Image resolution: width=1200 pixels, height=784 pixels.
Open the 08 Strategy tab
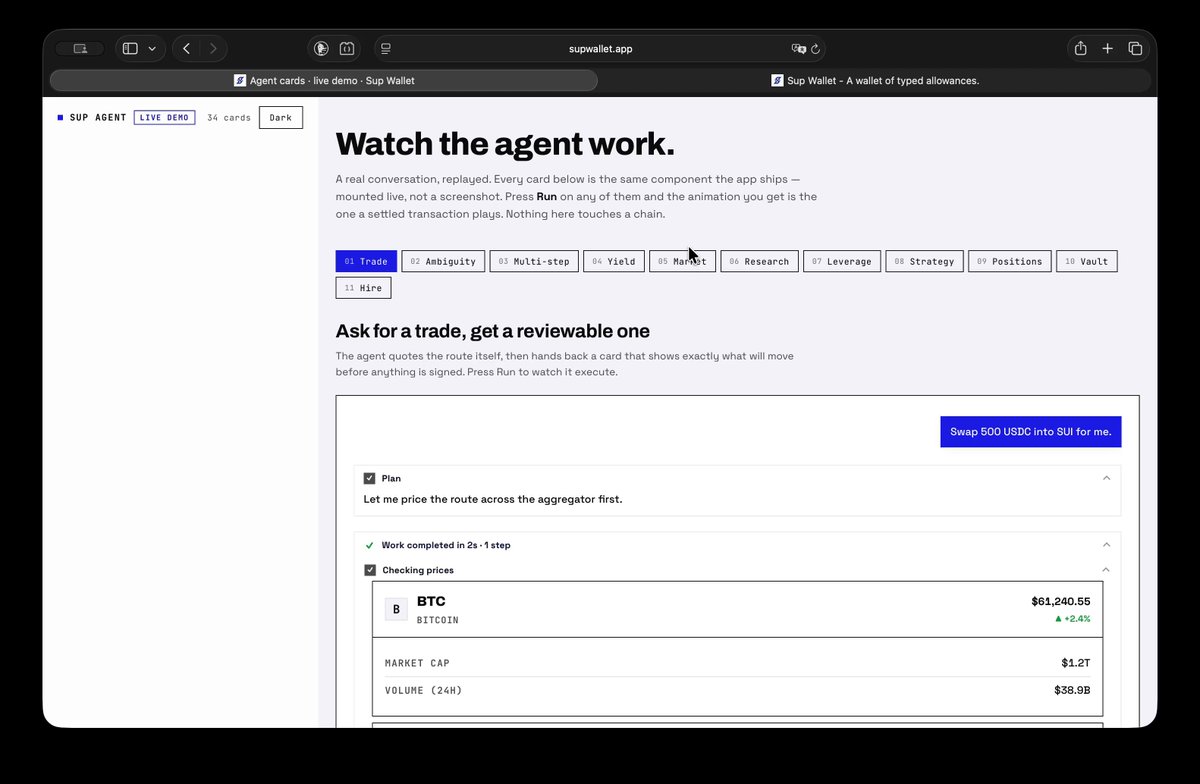[x=925, y=261]
